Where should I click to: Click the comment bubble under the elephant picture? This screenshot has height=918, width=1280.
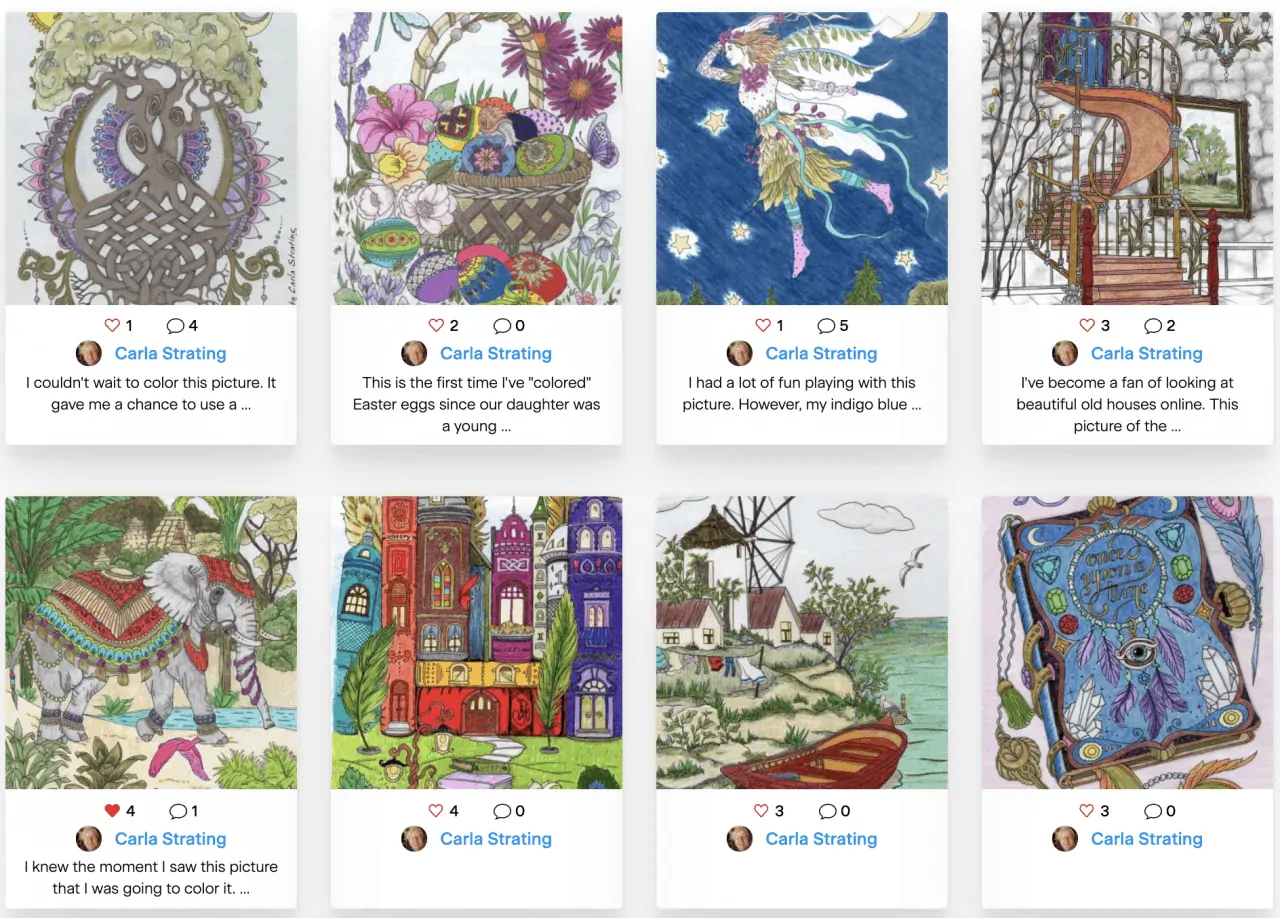(177, 811)
